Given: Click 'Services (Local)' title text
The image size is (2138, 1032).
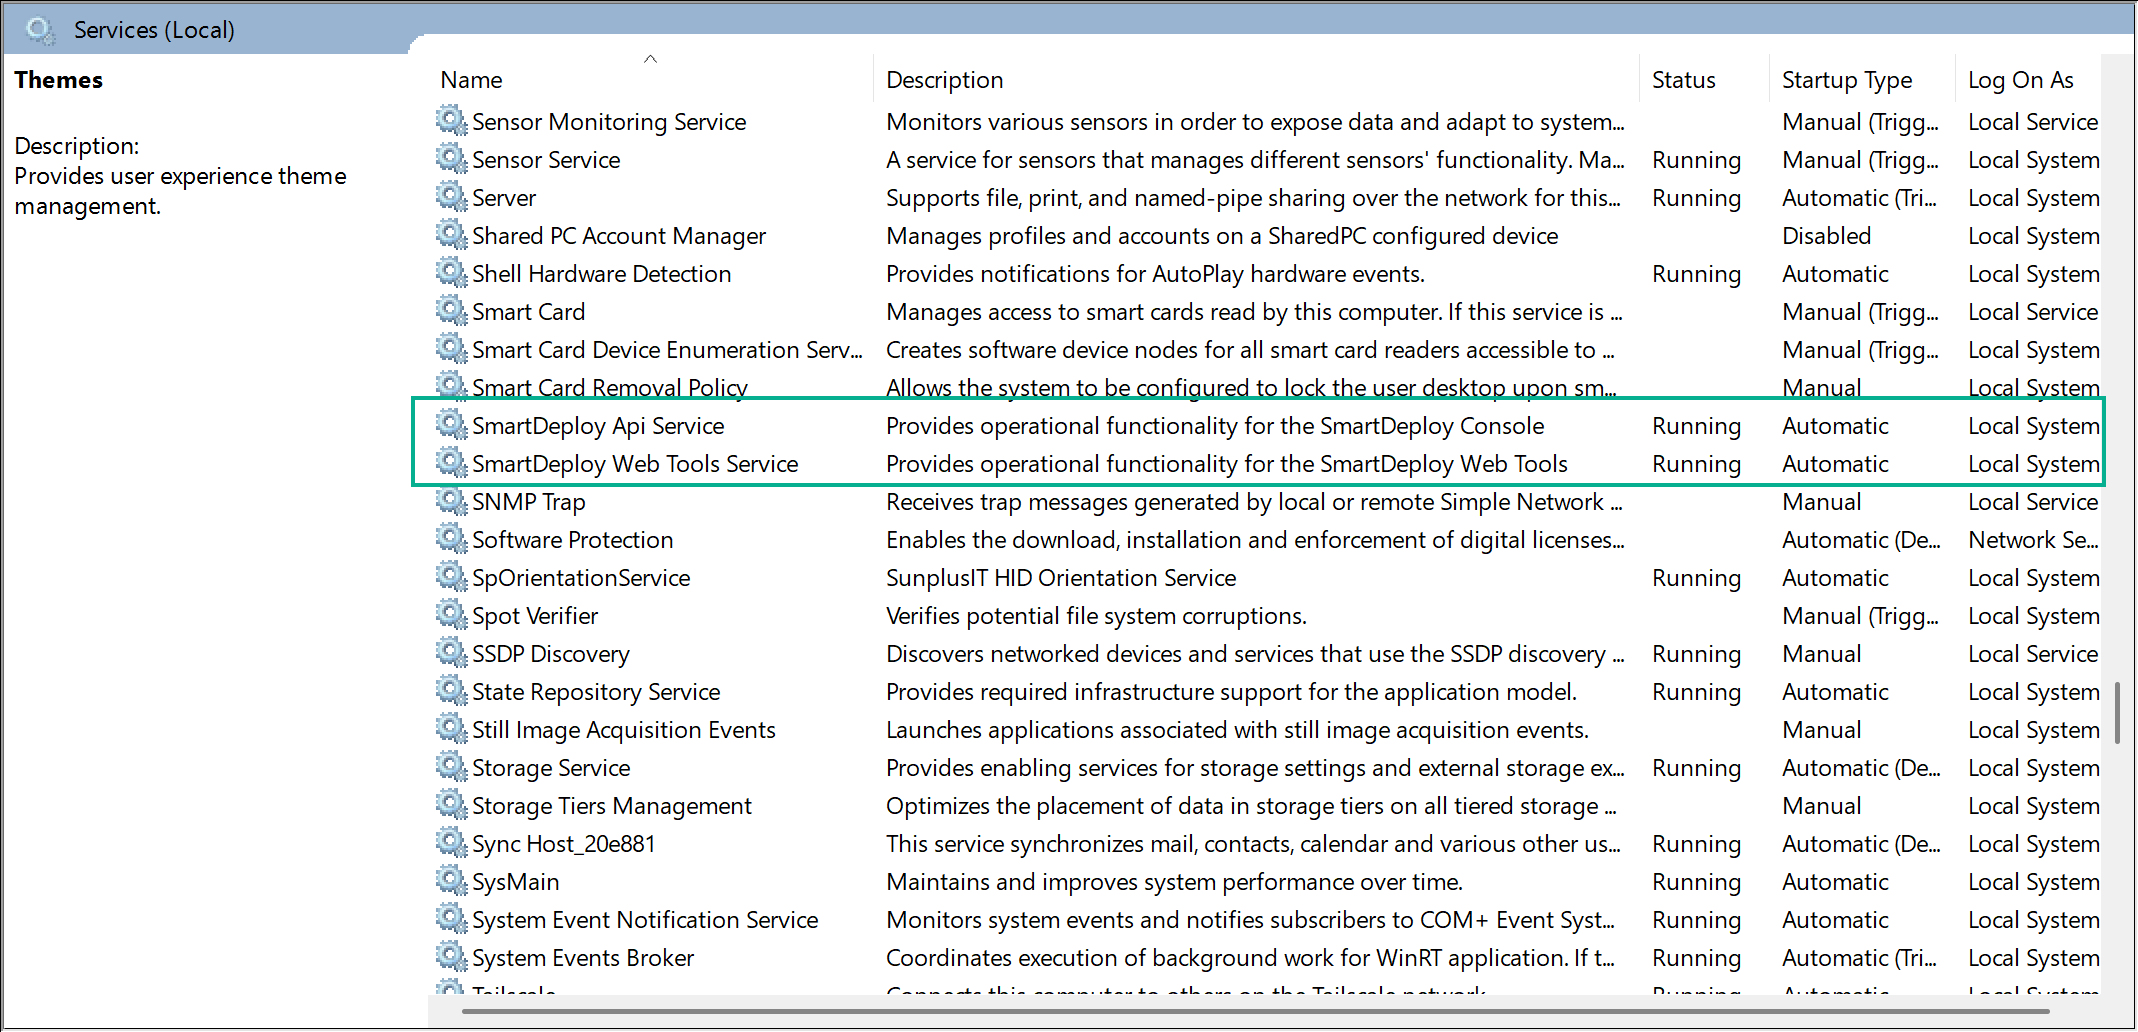Looking at the screenshot, I should (154, 30).
